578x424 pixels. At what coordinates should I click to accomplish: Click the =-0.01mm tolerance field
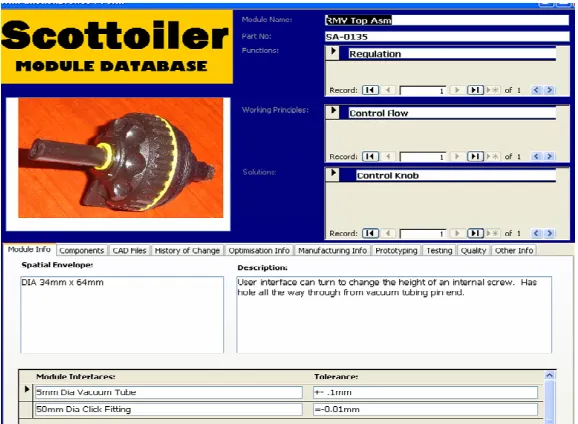pyautogui.click(x=425, y=409)
